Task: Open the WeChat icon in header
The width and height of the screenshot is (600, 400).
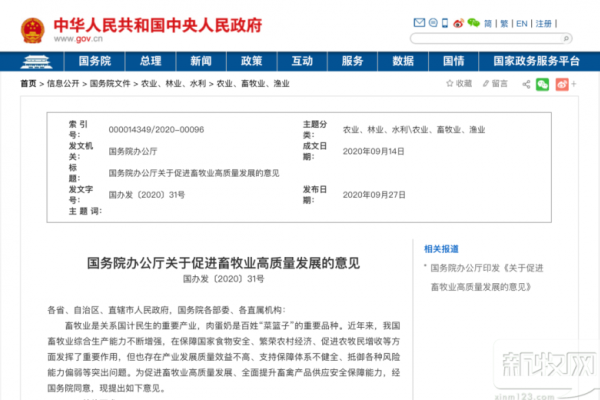Action: pos(474,23)
